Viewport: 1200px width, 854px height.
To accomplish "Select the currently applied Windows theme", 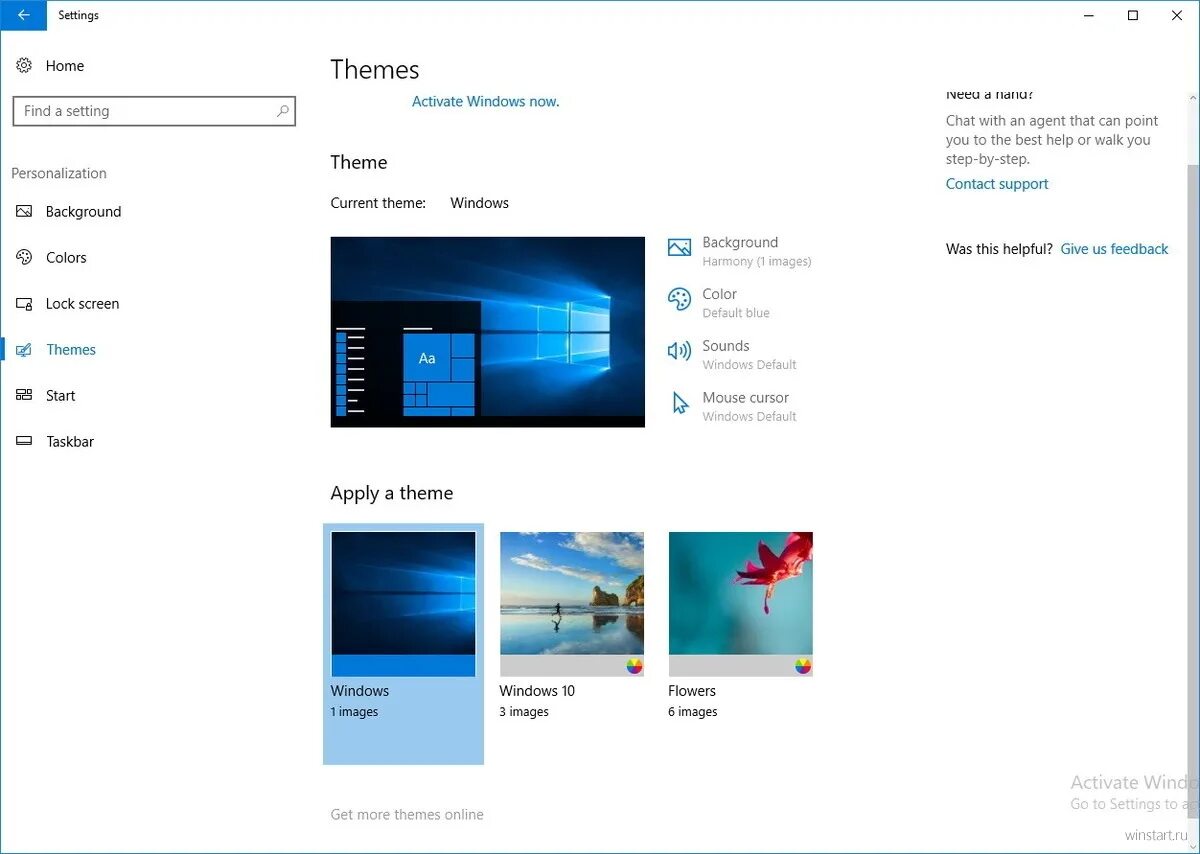I will tap(403, 604).
